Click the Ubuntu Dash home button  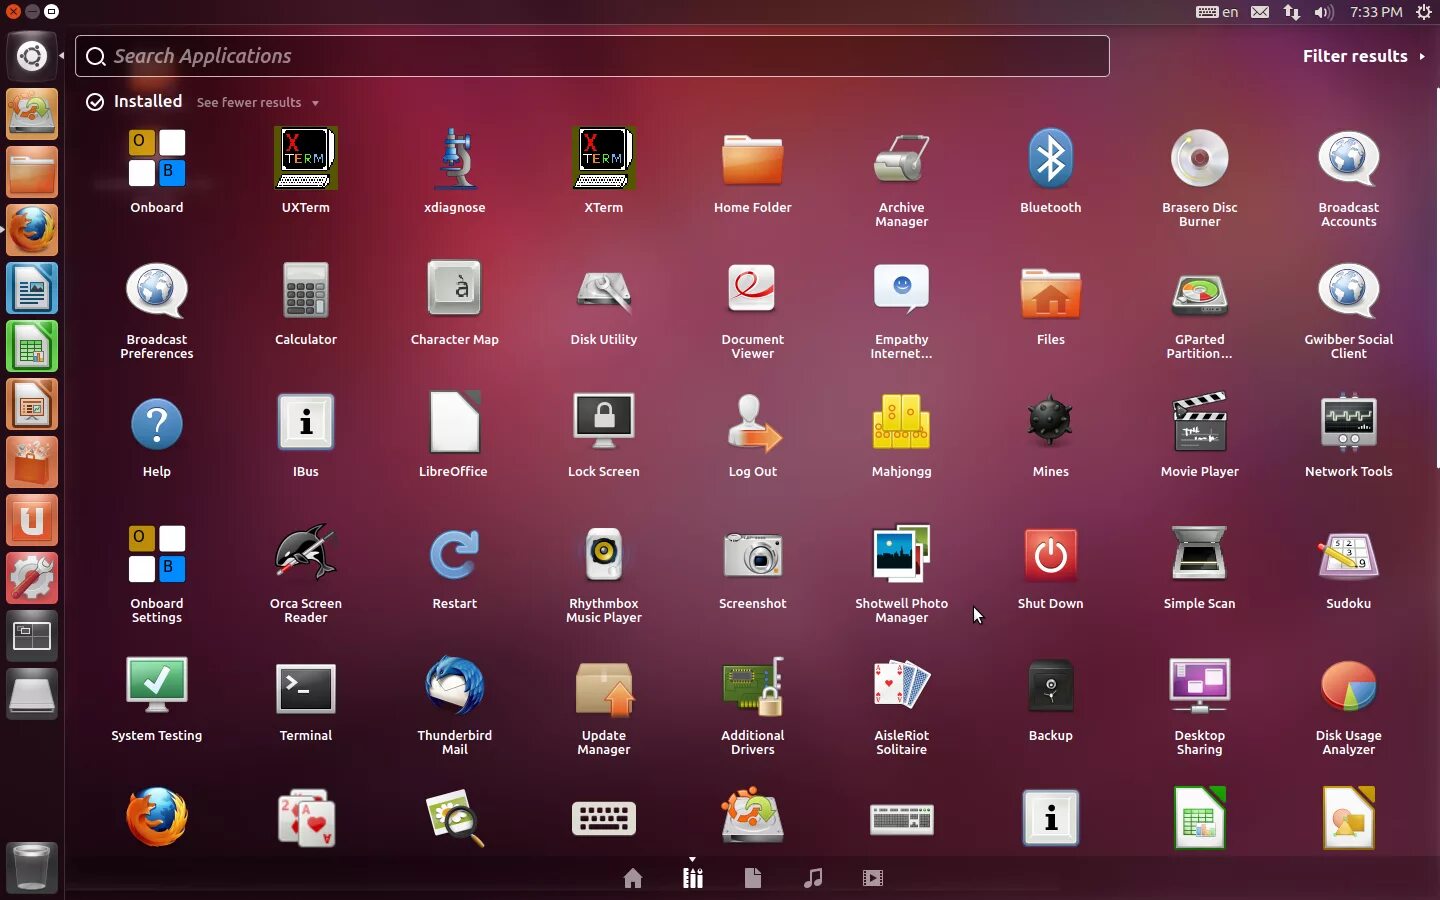(32, 56)
